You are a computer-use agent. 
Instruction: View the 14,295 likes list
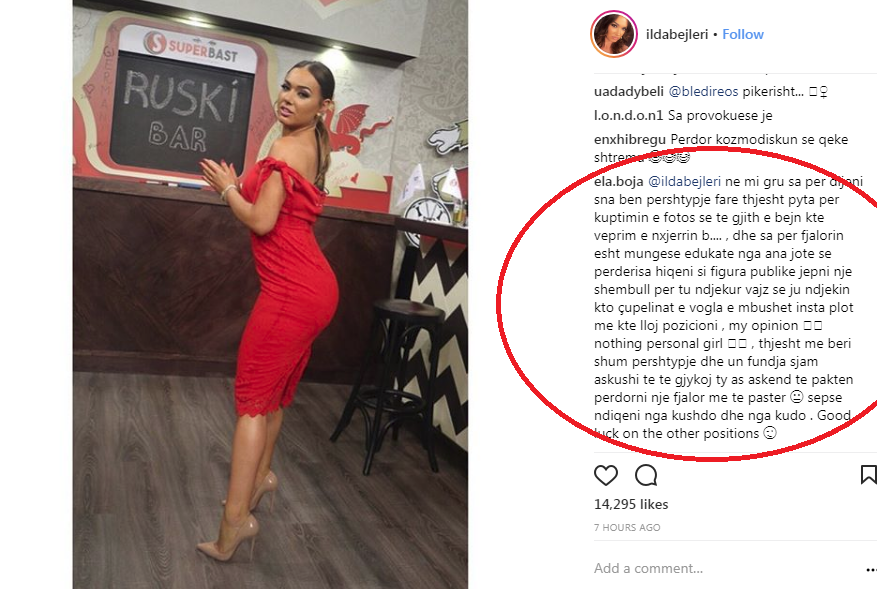631,504
